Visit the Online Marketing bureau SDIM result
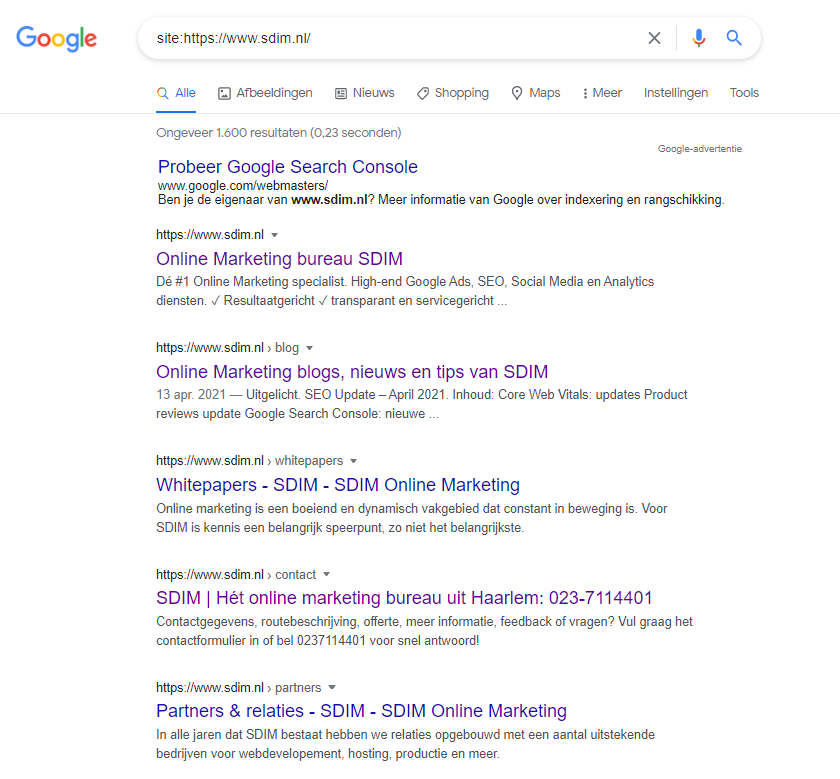This screenshot has width=840, height=779. click(279, 258)
